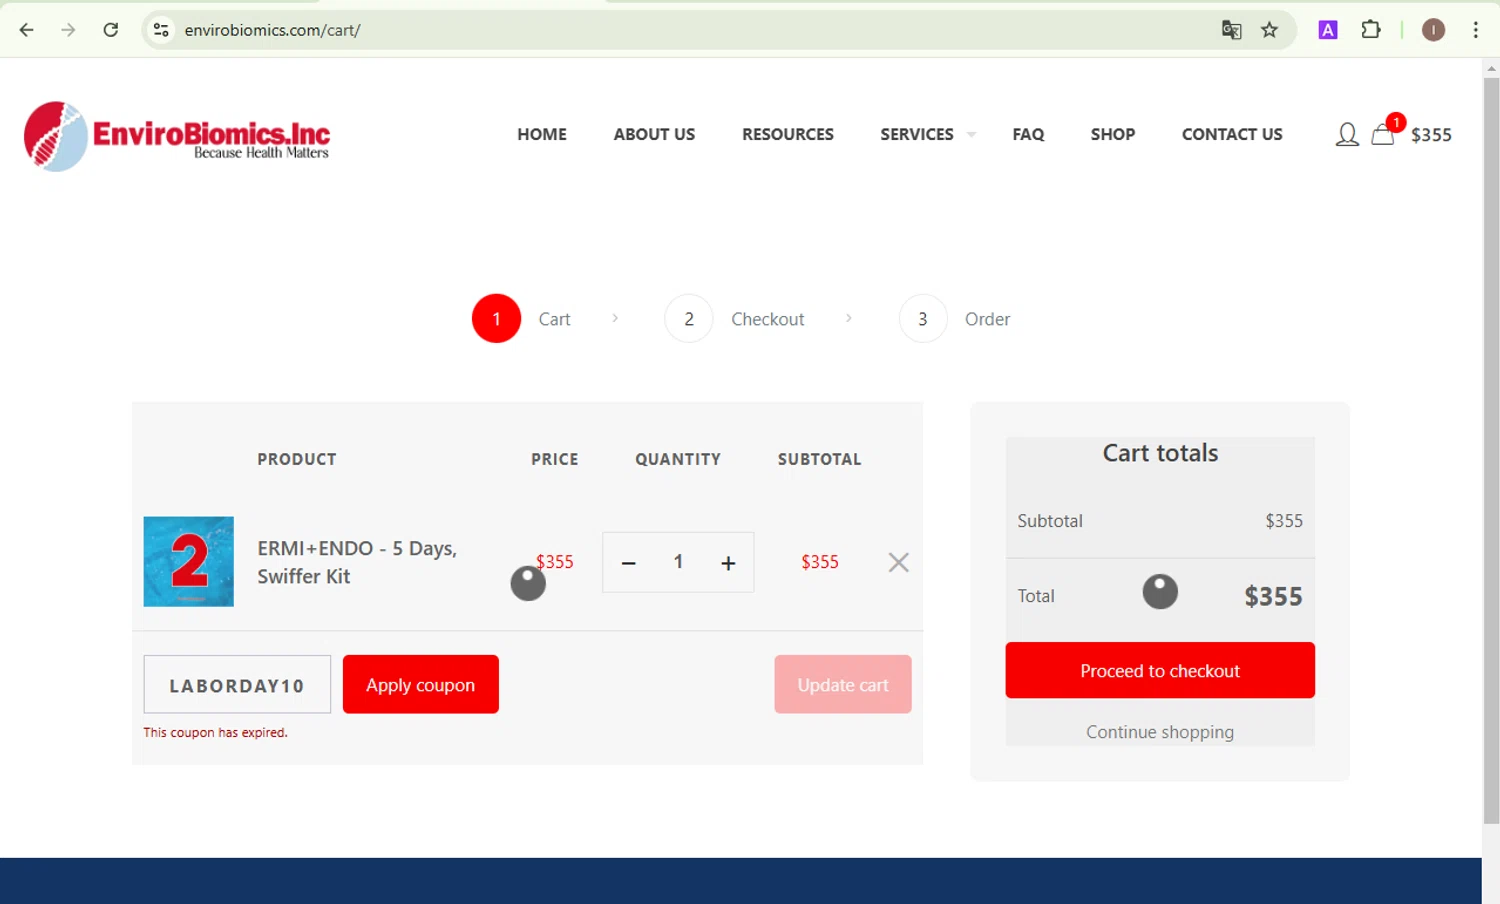Click the $355 header cart total
The height and width of the screenshot is (904, 1500).
point(1431,135)
